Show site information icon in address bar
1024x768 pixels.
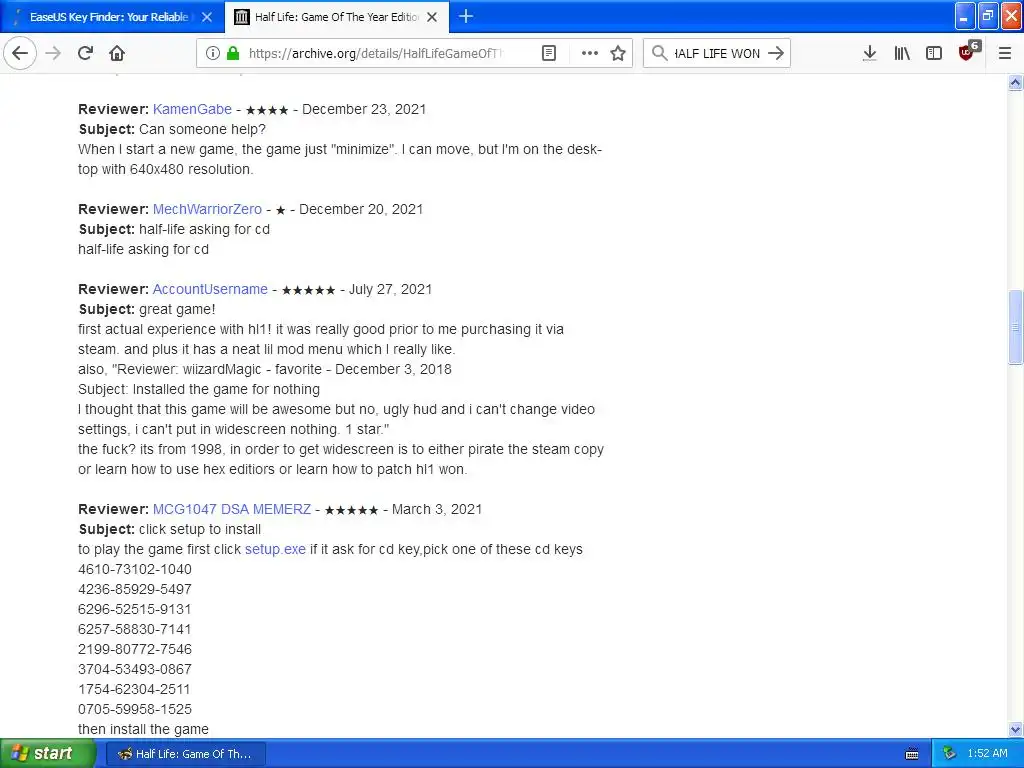tap(212, 53)
